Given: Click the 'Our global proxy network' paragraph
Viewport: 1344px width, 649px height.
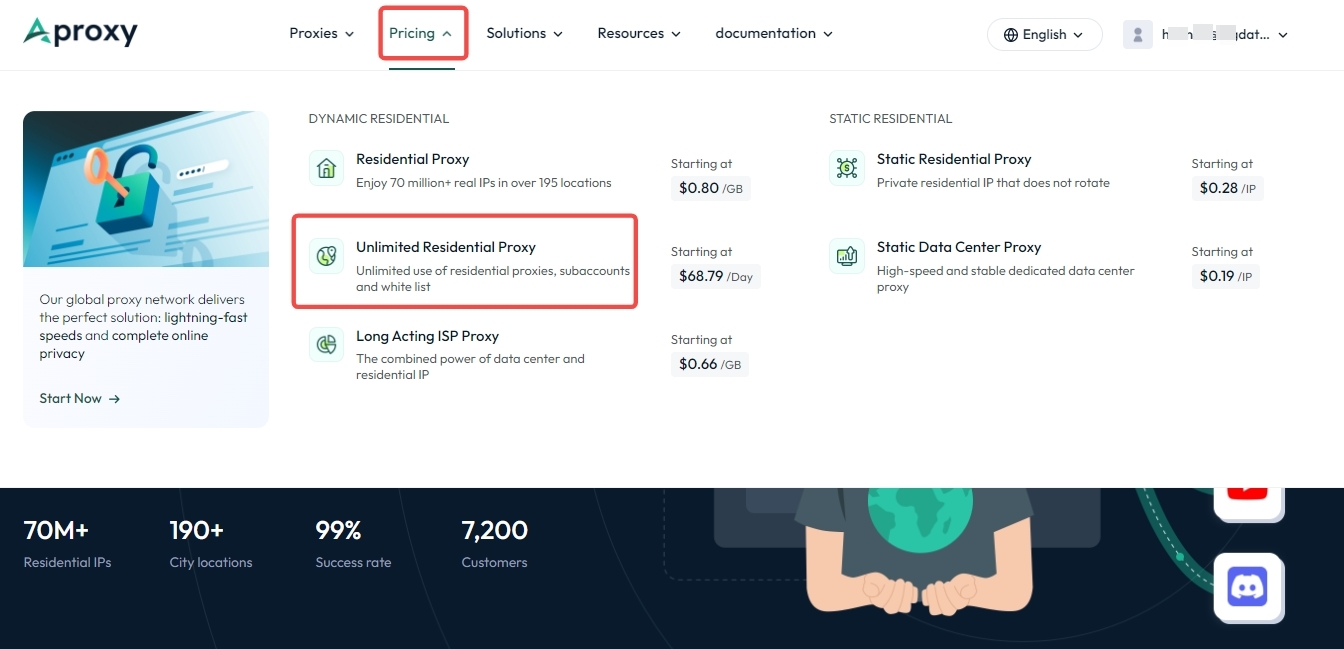Looking at the screenshot, I should [143, 327].
